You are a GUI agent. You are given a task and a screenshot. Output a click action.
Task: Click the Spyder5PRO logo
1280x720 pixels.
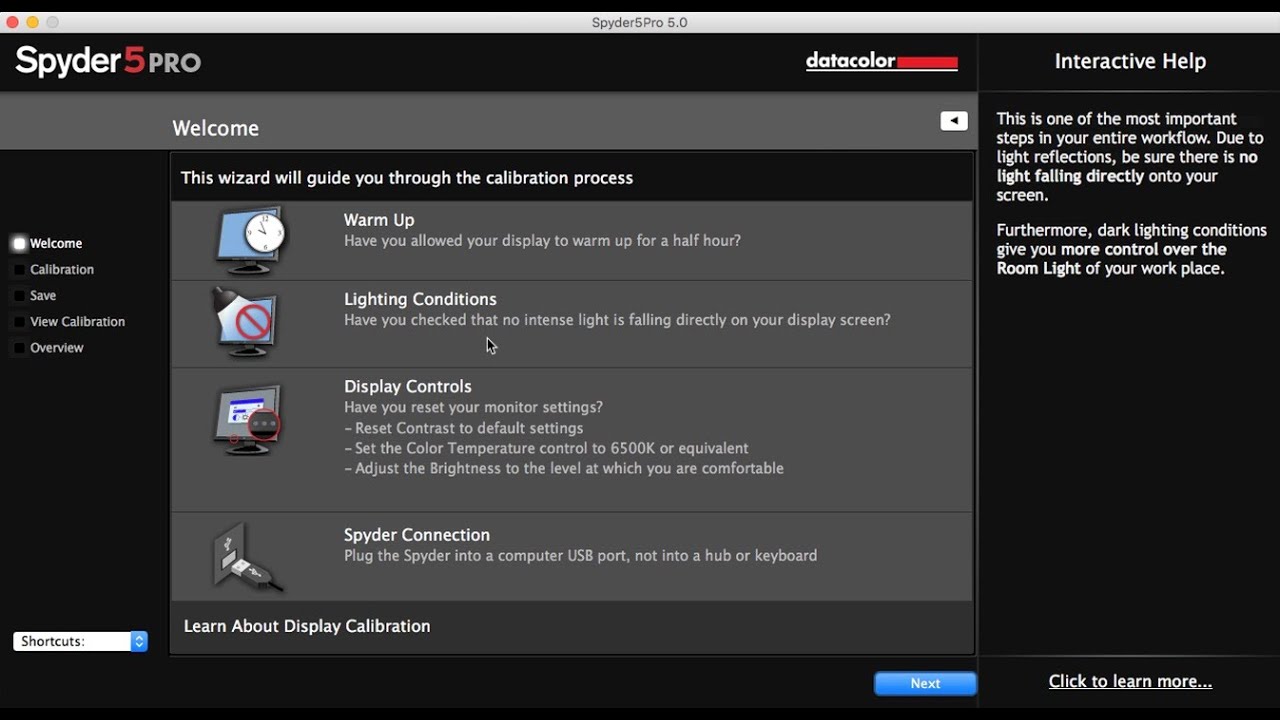(108, 61)
